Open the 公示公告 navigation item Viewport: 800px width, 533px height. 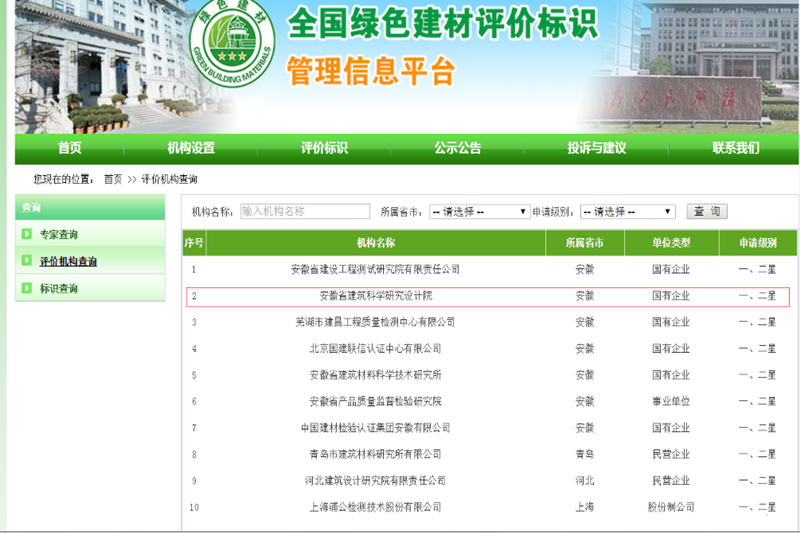click(x=457, y=148)
